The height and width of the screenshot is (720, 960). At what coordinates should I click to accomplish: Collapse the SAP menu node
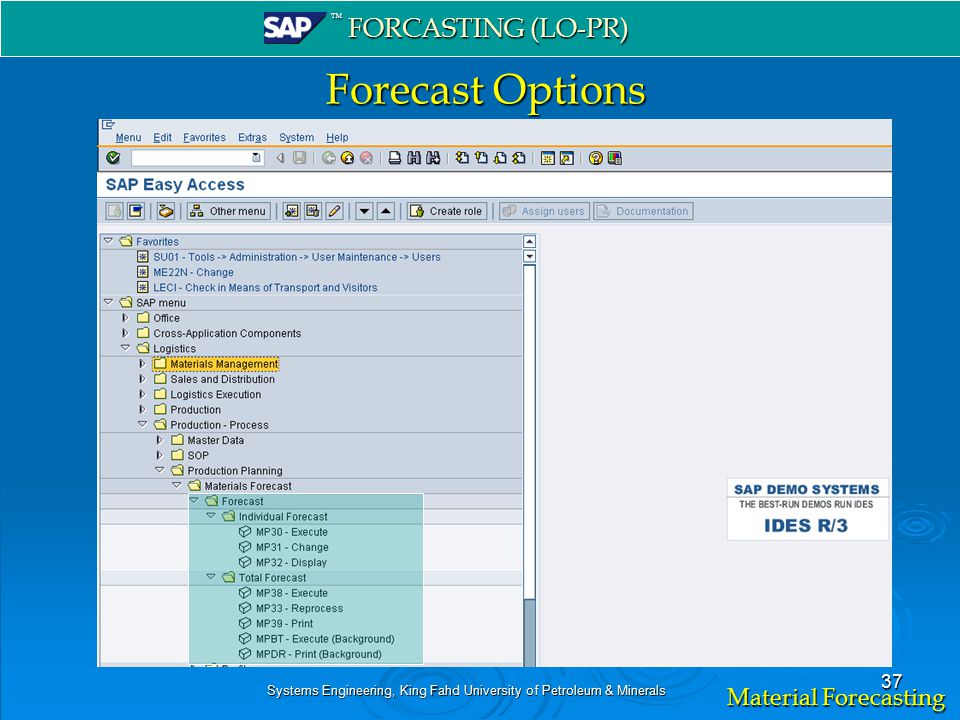pyautogui.click(x=108, y=302)
